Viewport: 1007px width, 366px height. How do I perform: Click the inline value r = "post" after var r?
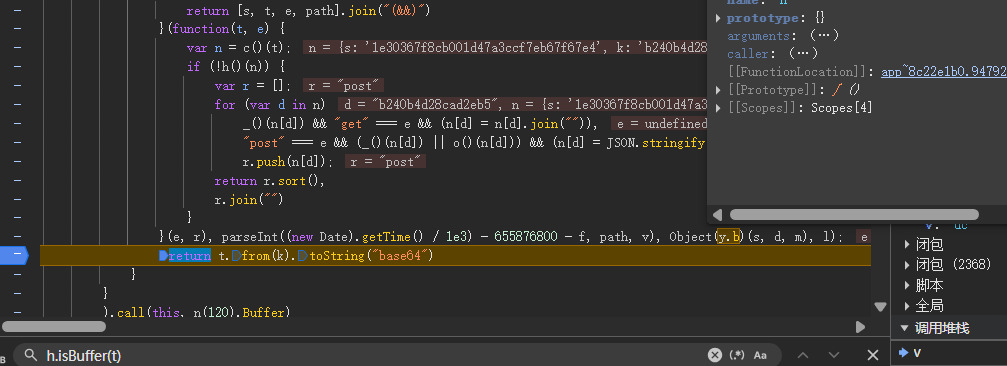click(343, 86)
